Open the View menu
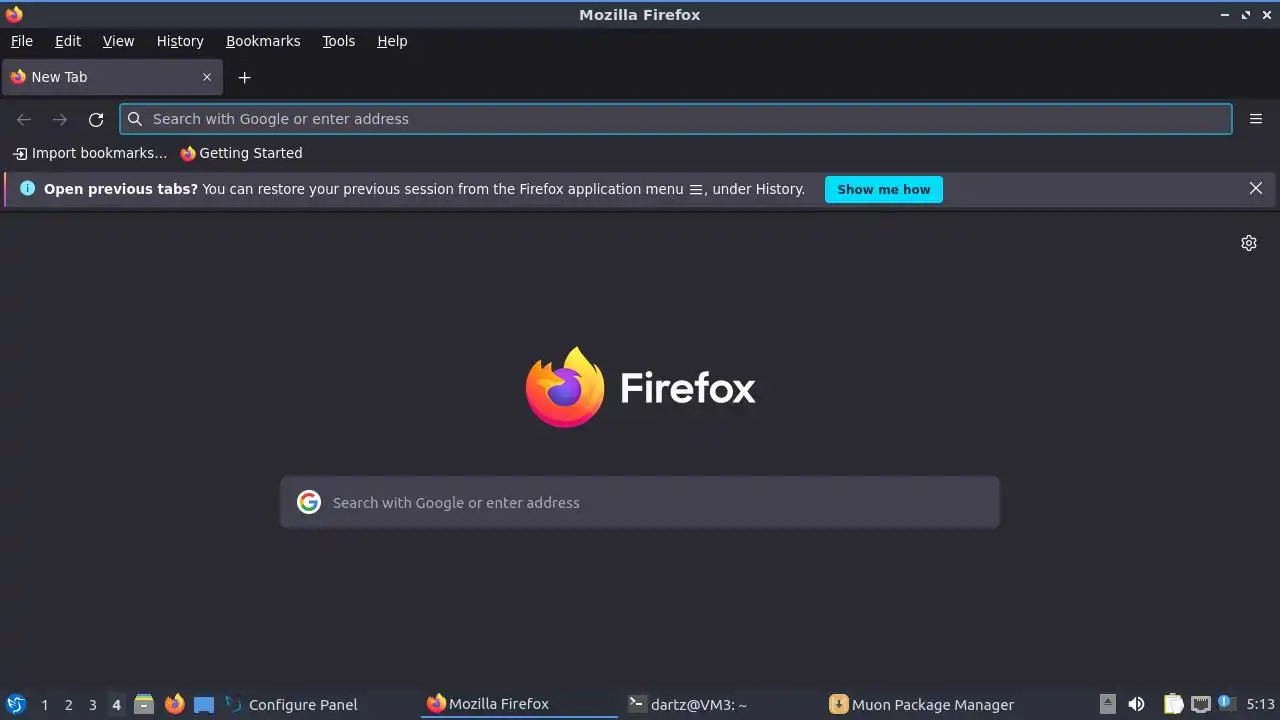This screenshot has height=720, width=1280. click(x=118, y=41)
